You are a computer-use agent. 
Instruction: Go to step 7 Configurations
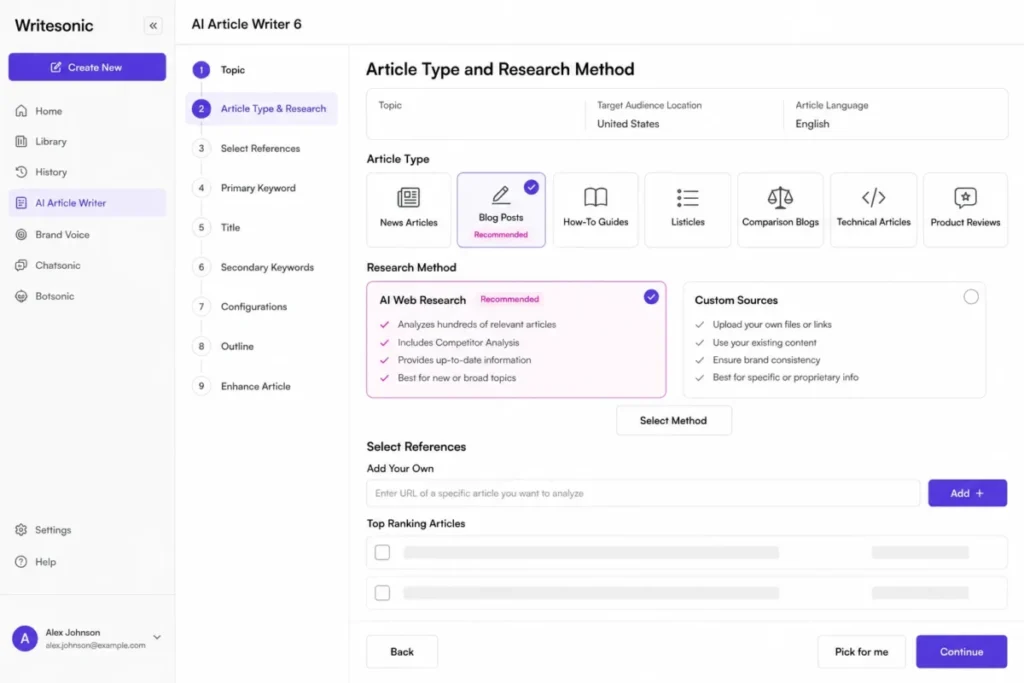[240, 306]
